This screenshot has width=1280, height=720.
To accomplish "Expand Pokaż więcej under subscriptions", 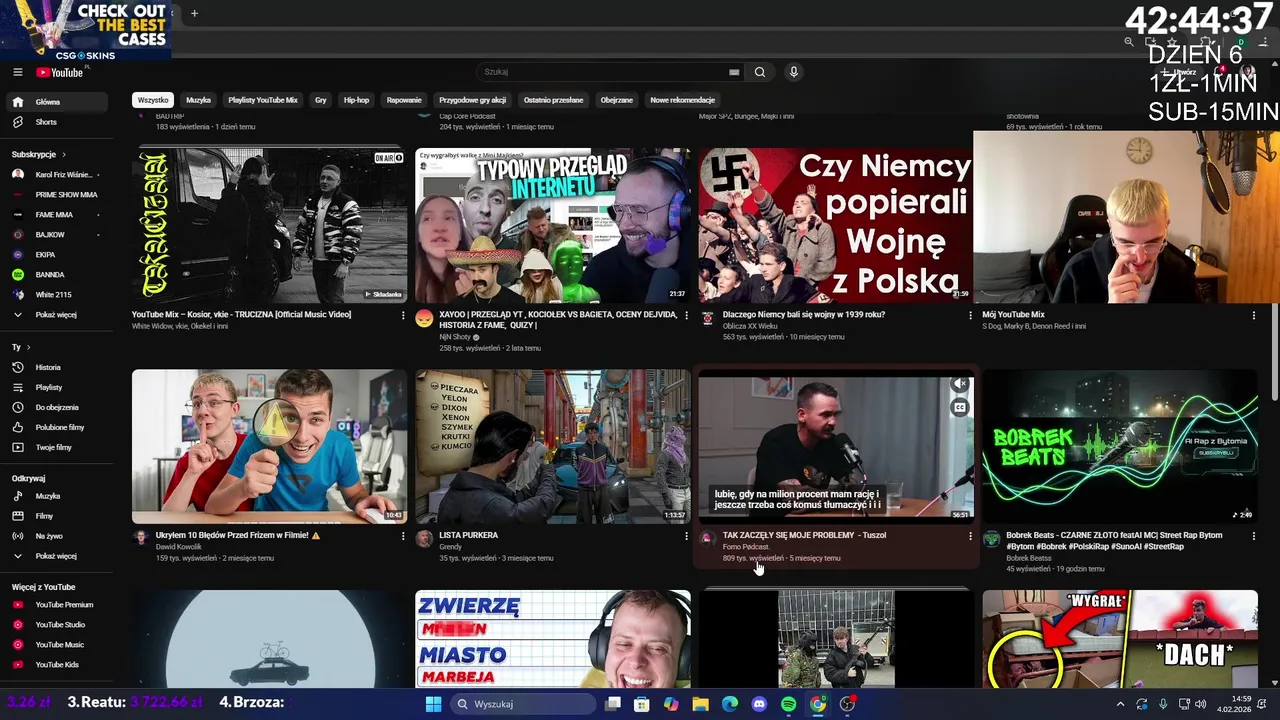I will (x=58, y=315).
